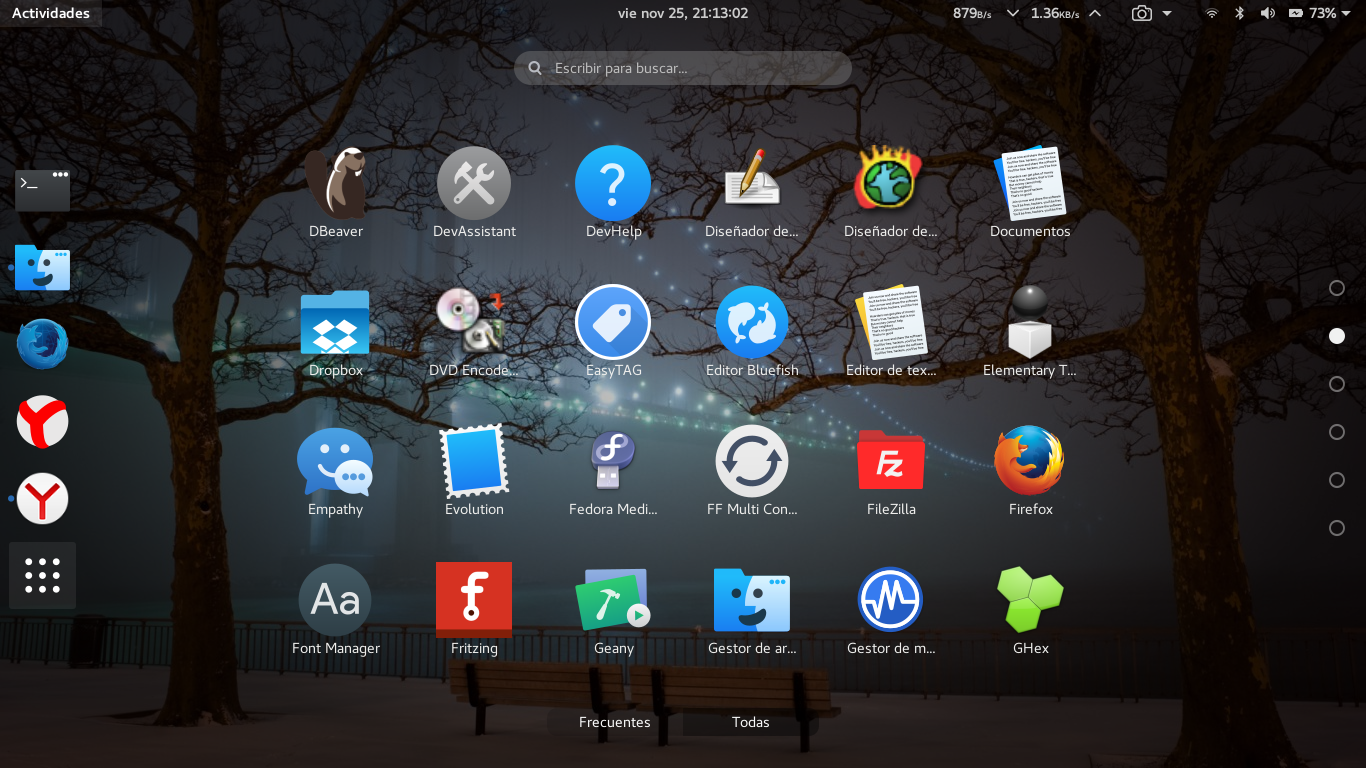Screen dimensions: 1366x768
Task: Toggle the Show Applications grid button
Action: [43, 576]
